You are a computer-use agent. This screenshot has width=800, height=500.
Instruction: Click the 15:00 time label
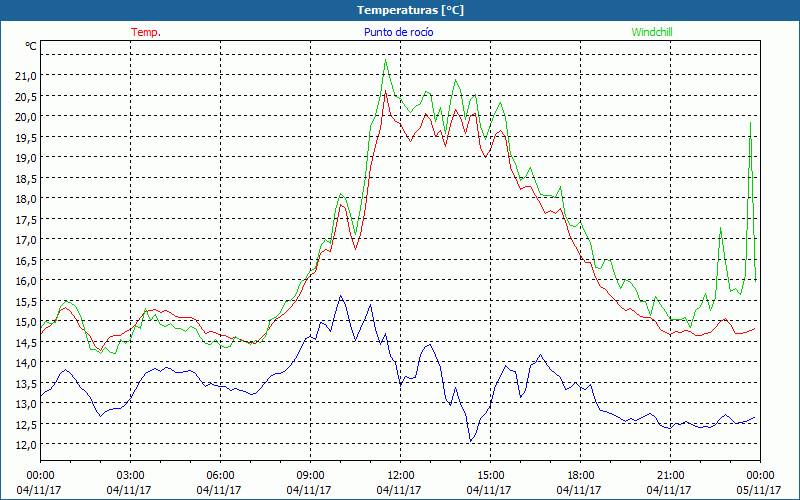click(490, 474)
